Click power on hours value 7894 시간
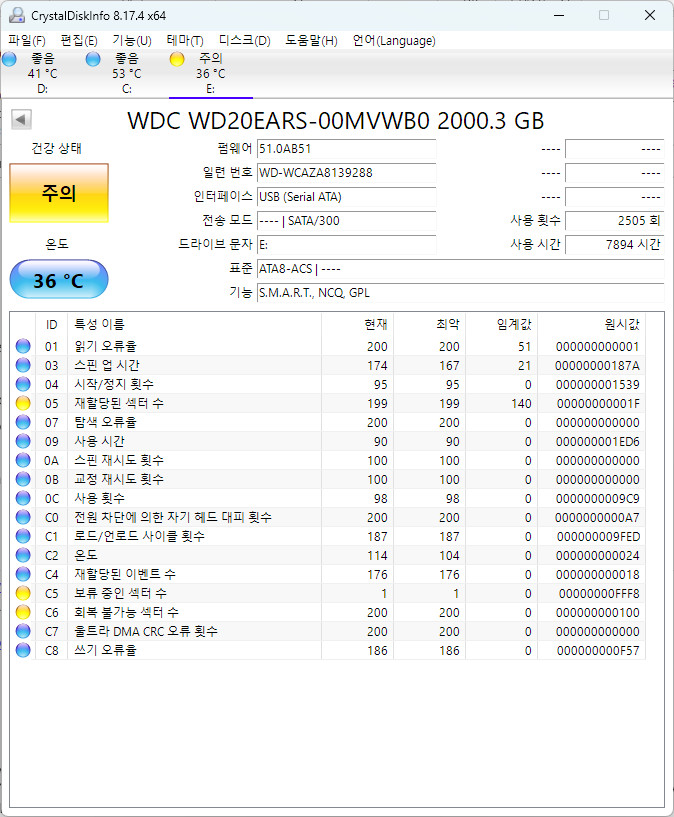 tap(615, 245)
